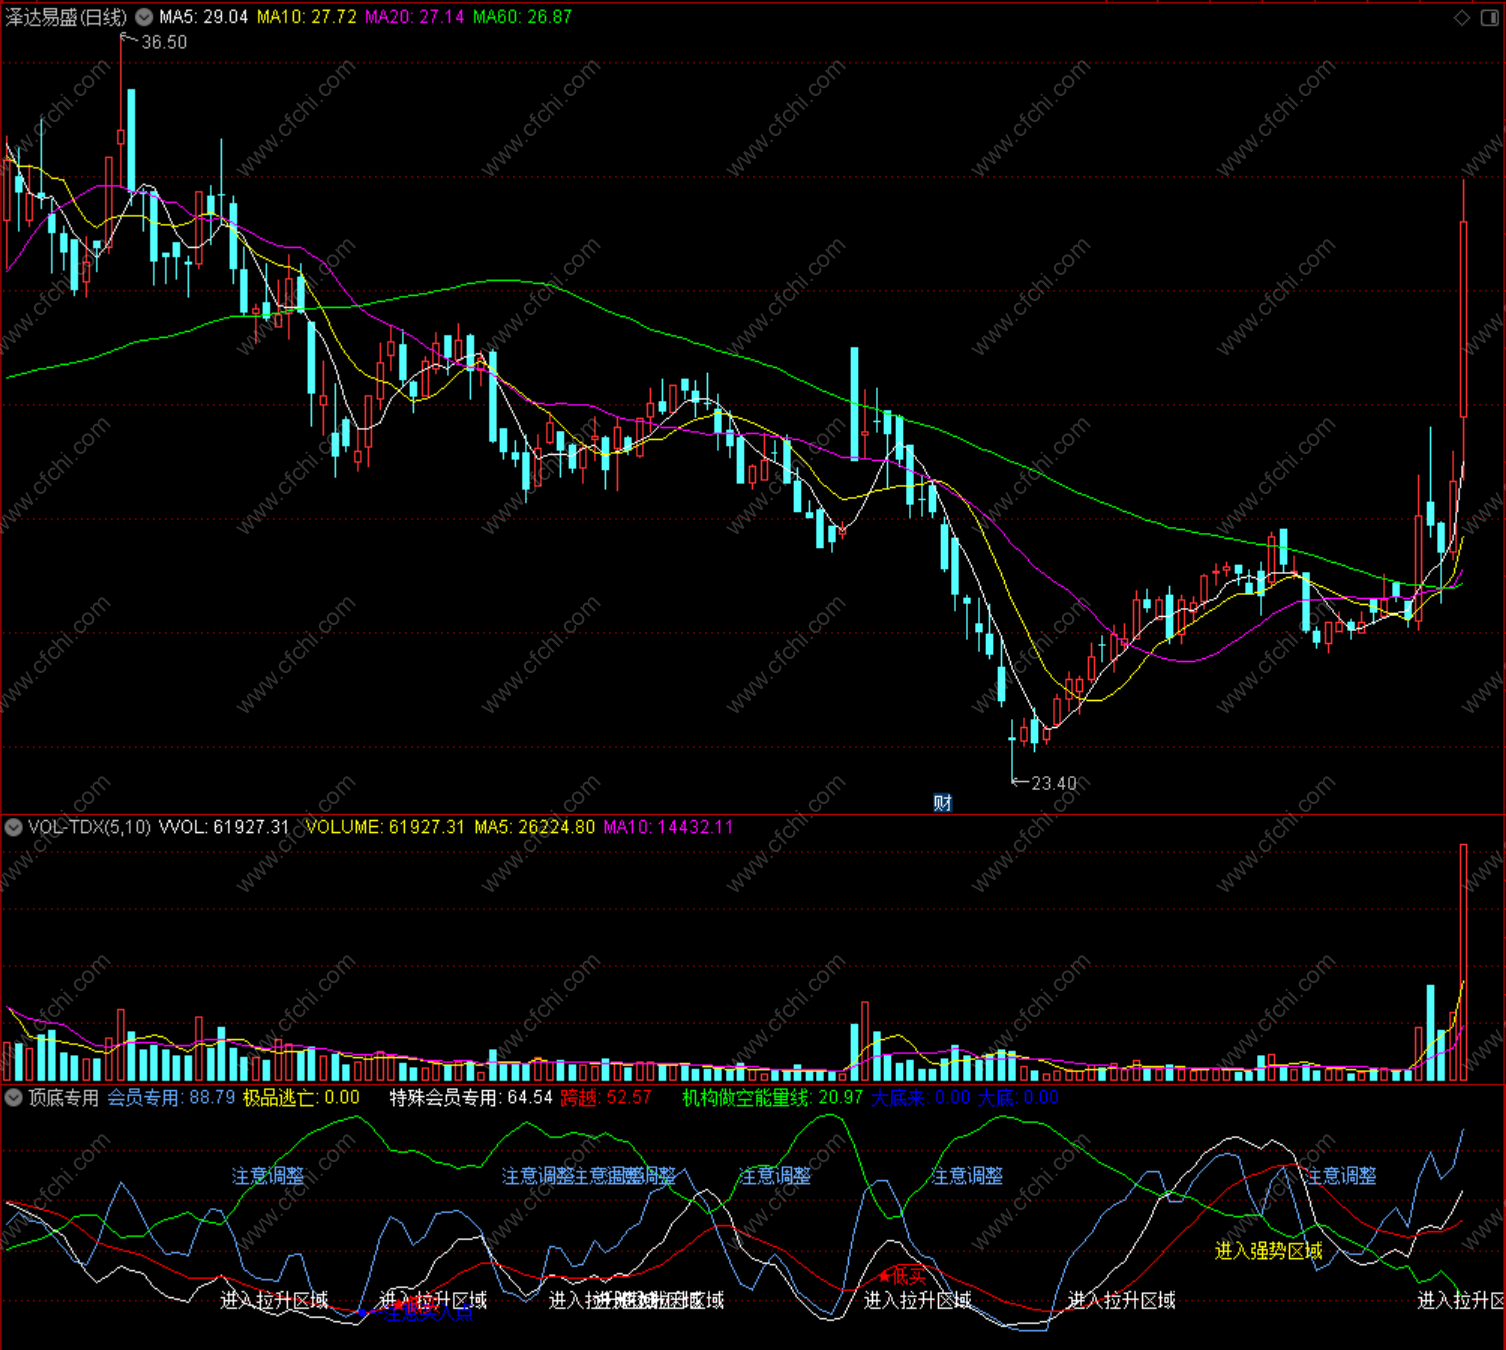Click the stock title 泽达易盛(日线)

tap(66, 17)
